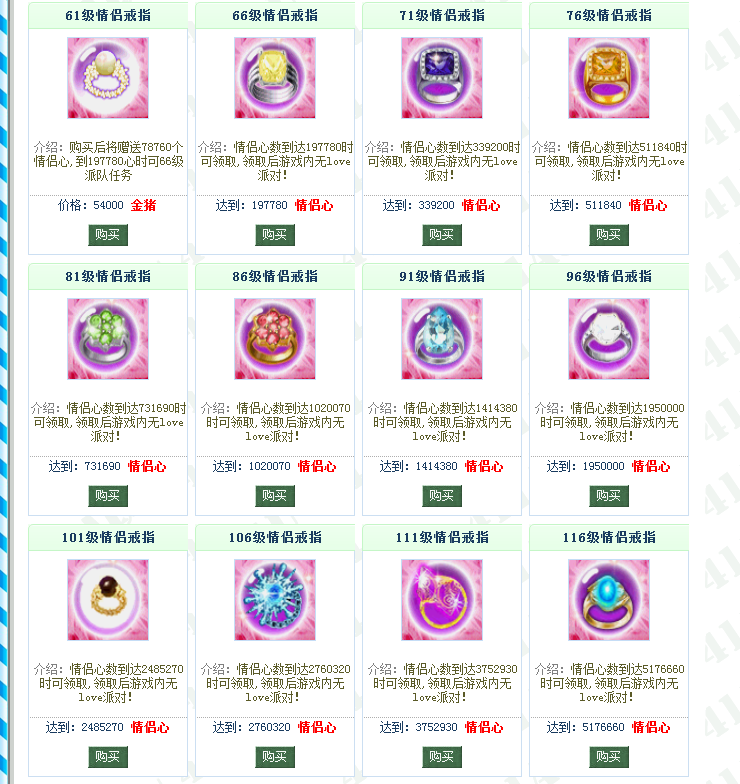The image size is (740, 784).
Task: Click the 91级 blue teardrop ring icon
Action: click(442, 339)
